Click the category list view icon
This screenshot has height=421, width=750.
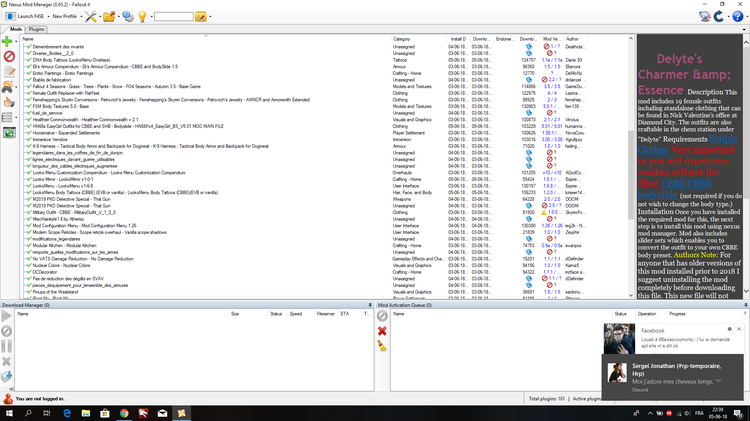click(x=7, y=117)
